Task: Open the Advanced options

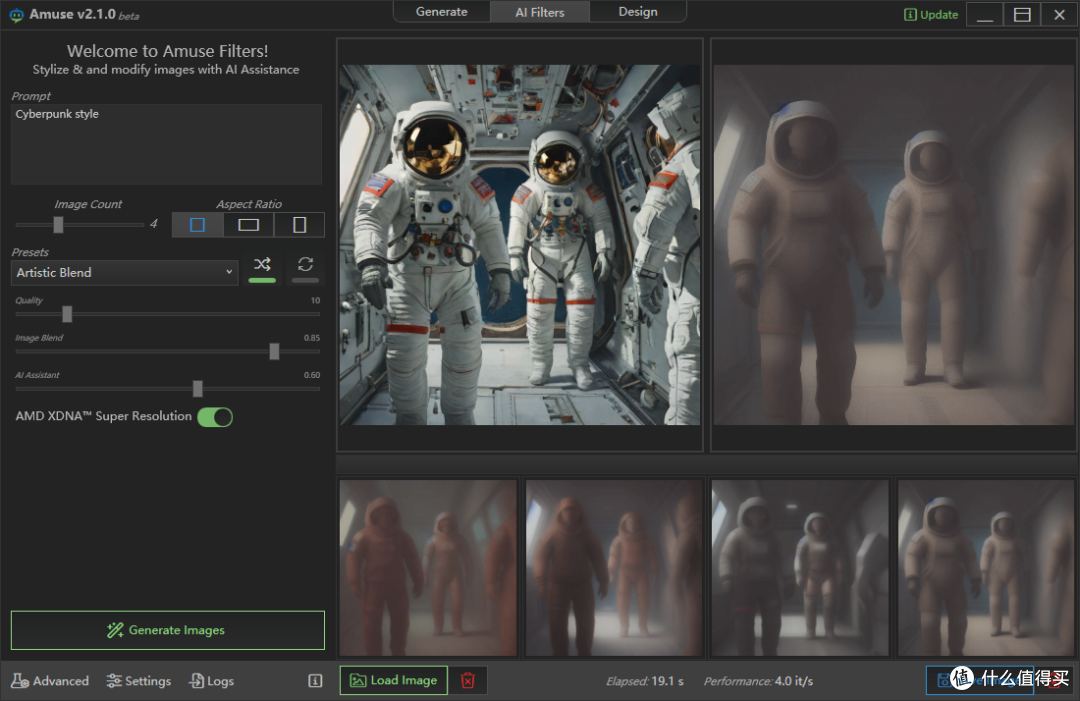Action: pos(50,681)
